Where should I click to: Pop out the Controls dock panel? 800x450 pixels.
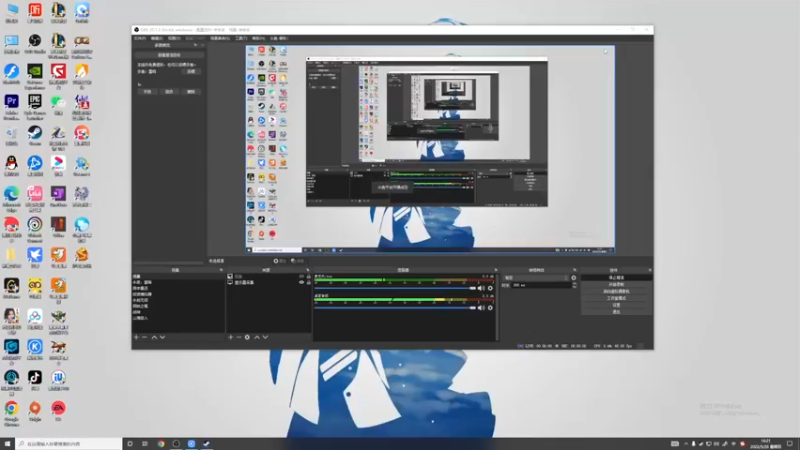649,270
